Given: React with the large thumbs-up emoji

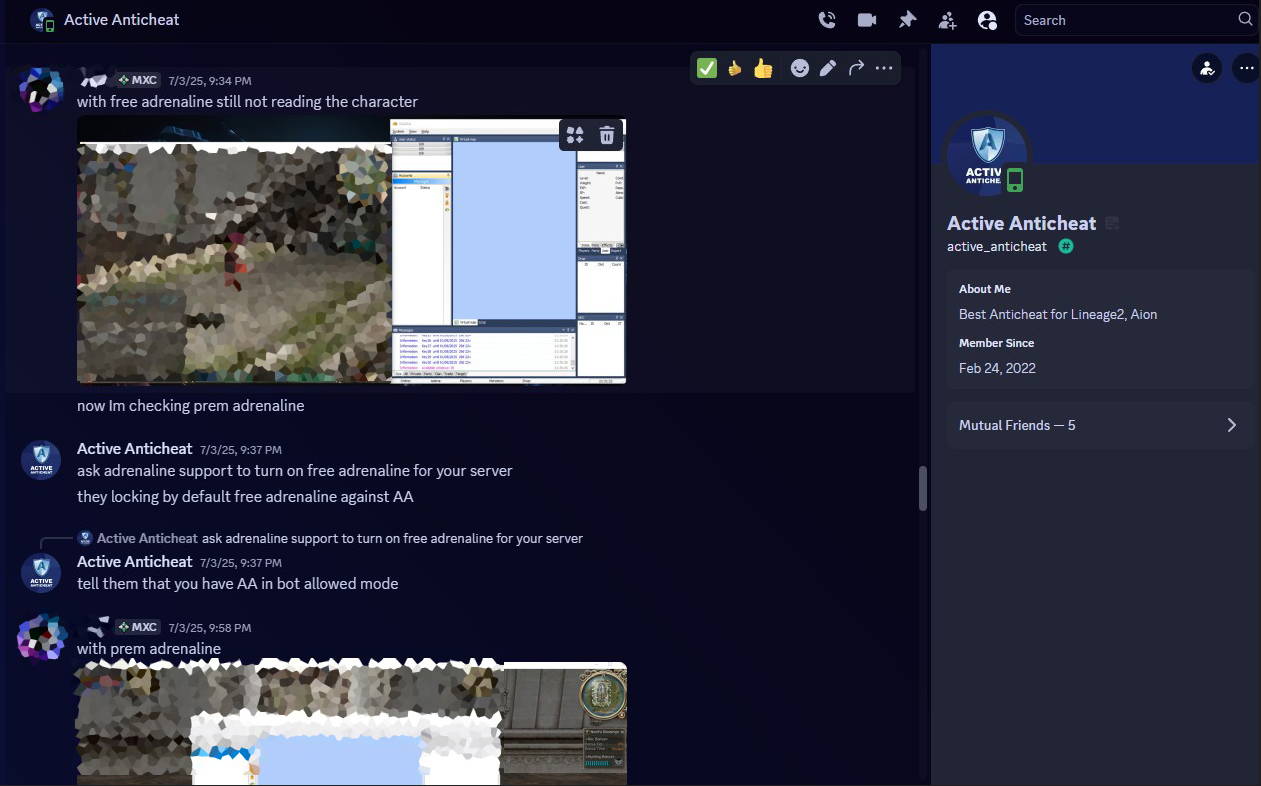Looking at the screenshot, I should 764,68.
